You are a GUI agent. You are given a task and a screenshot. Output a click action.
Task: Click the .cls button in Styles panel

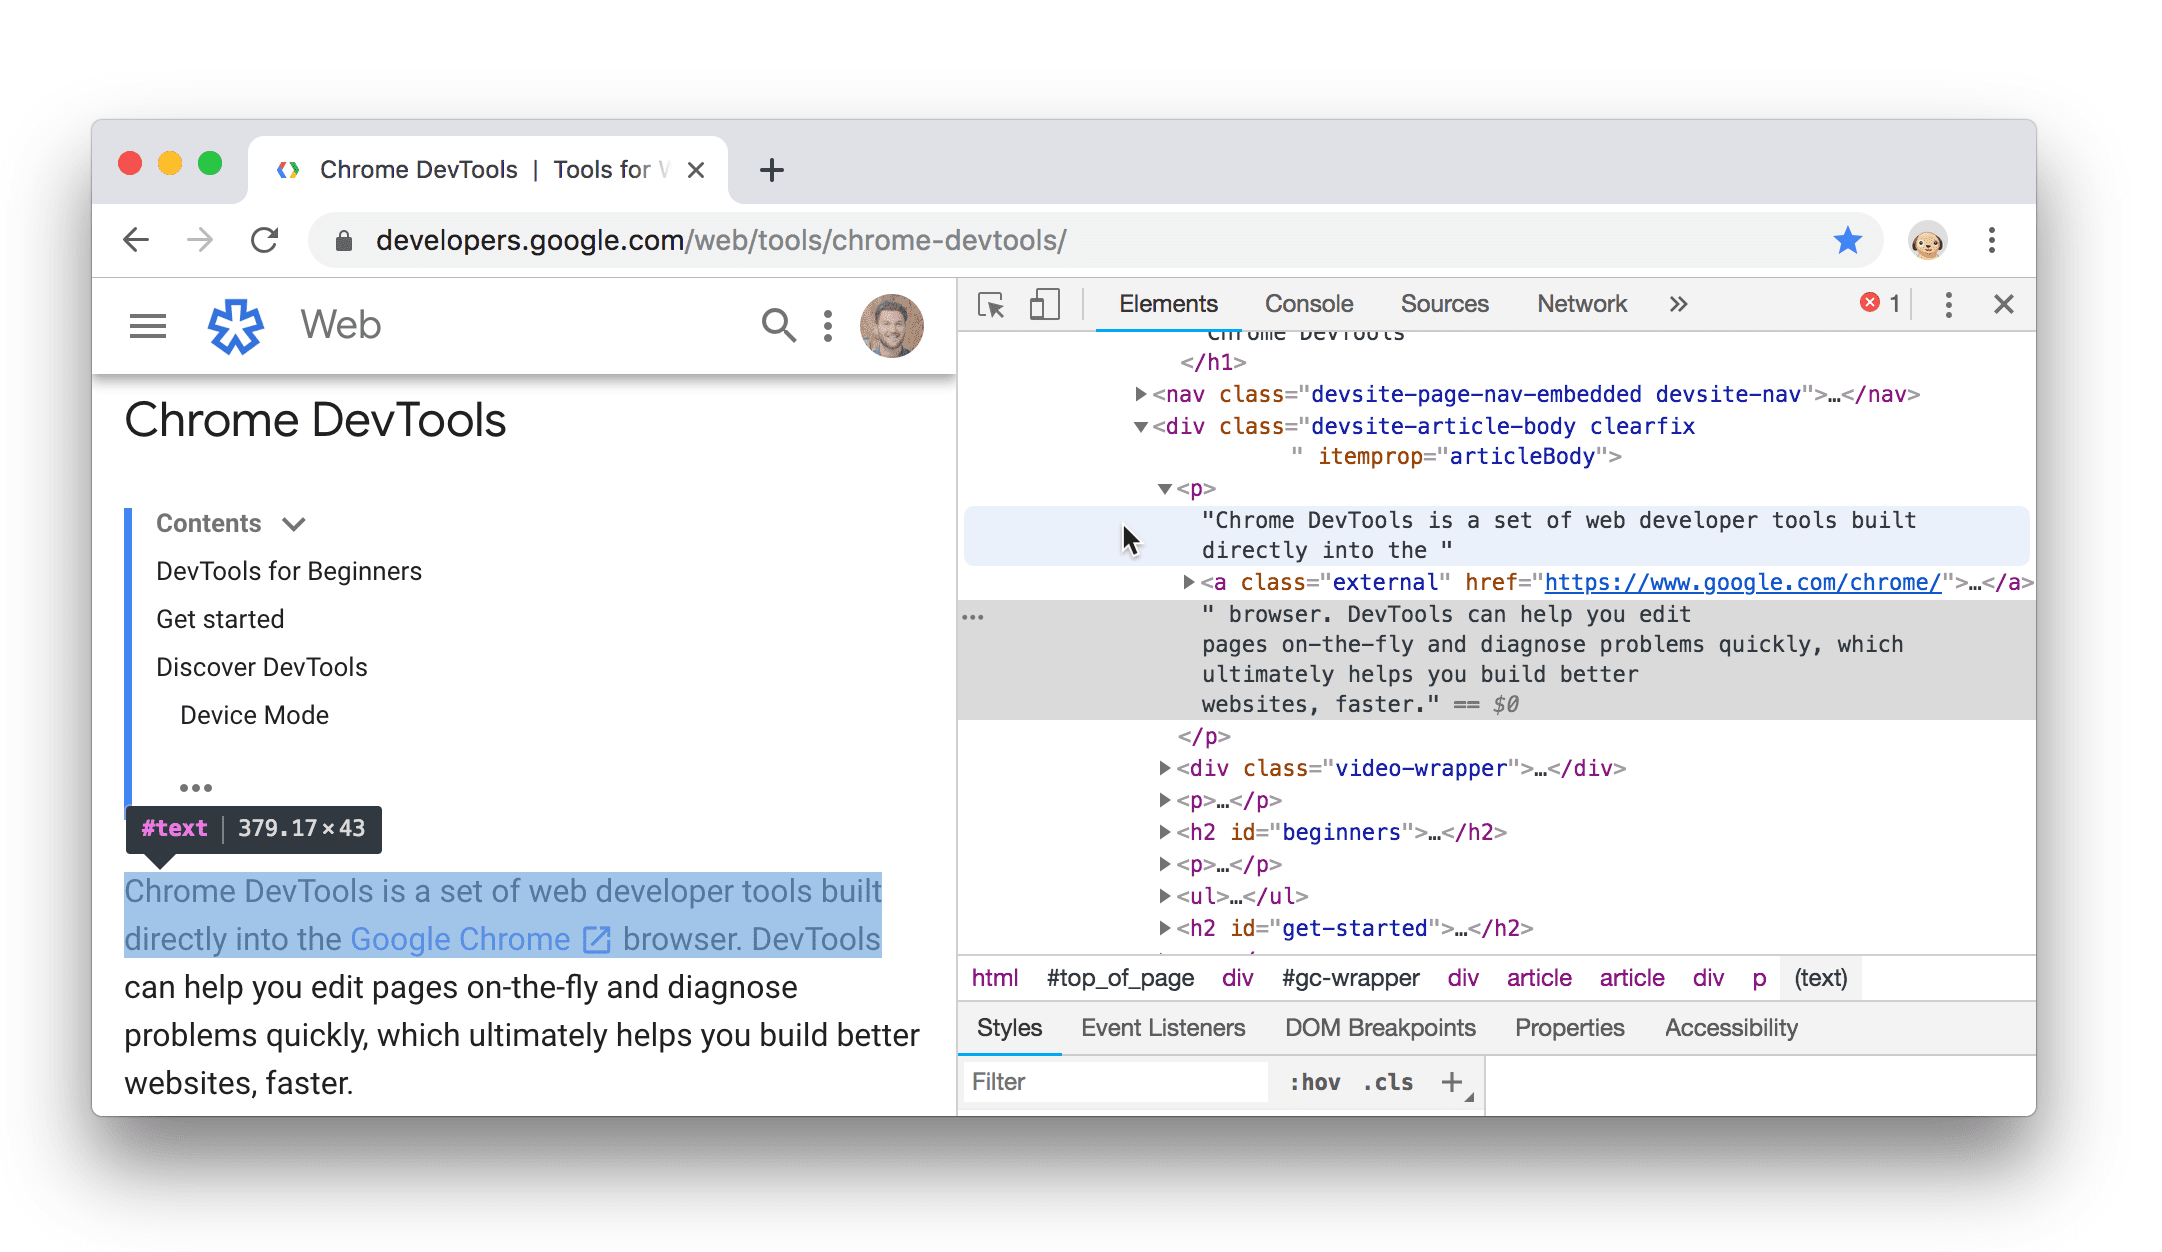[x=1389, y=1081]
